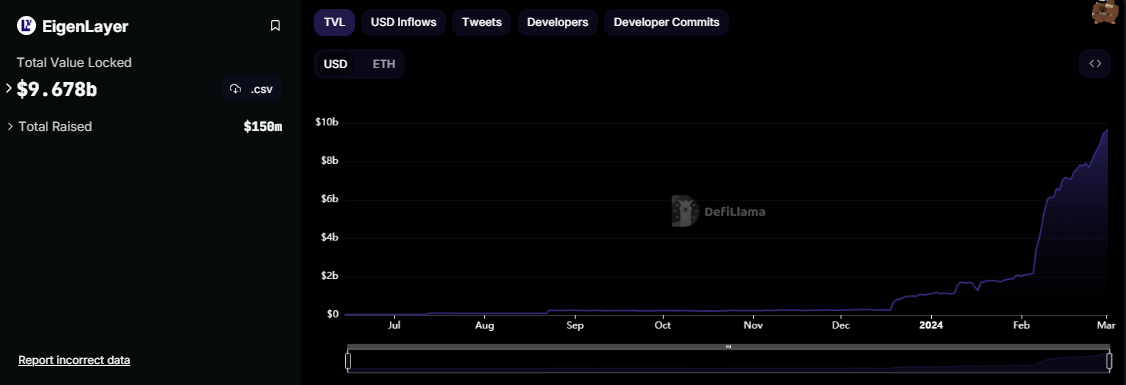The height and width of the screenshot is (385, 1126).
Task: Click the $9.678b TVL value
Action: (x=57, y=90)
